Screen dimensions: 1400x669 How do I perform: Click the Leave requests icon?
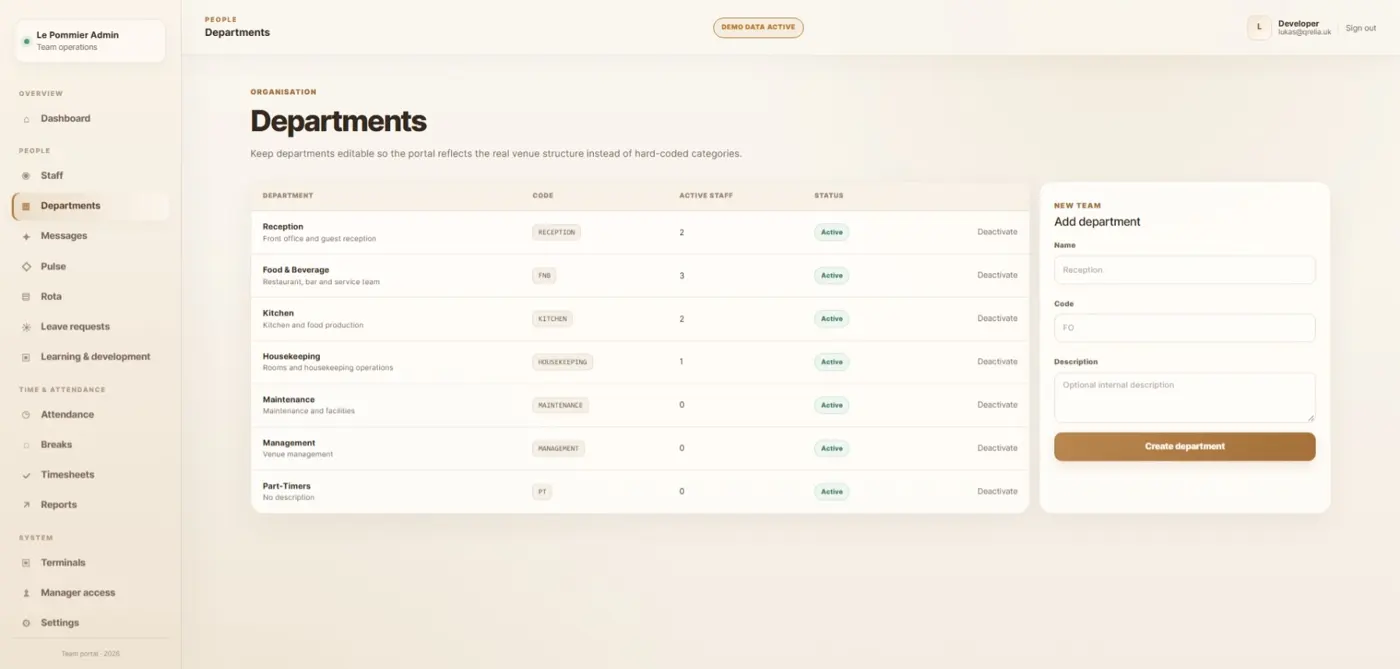pyautogui.click(x=26, y=327)
